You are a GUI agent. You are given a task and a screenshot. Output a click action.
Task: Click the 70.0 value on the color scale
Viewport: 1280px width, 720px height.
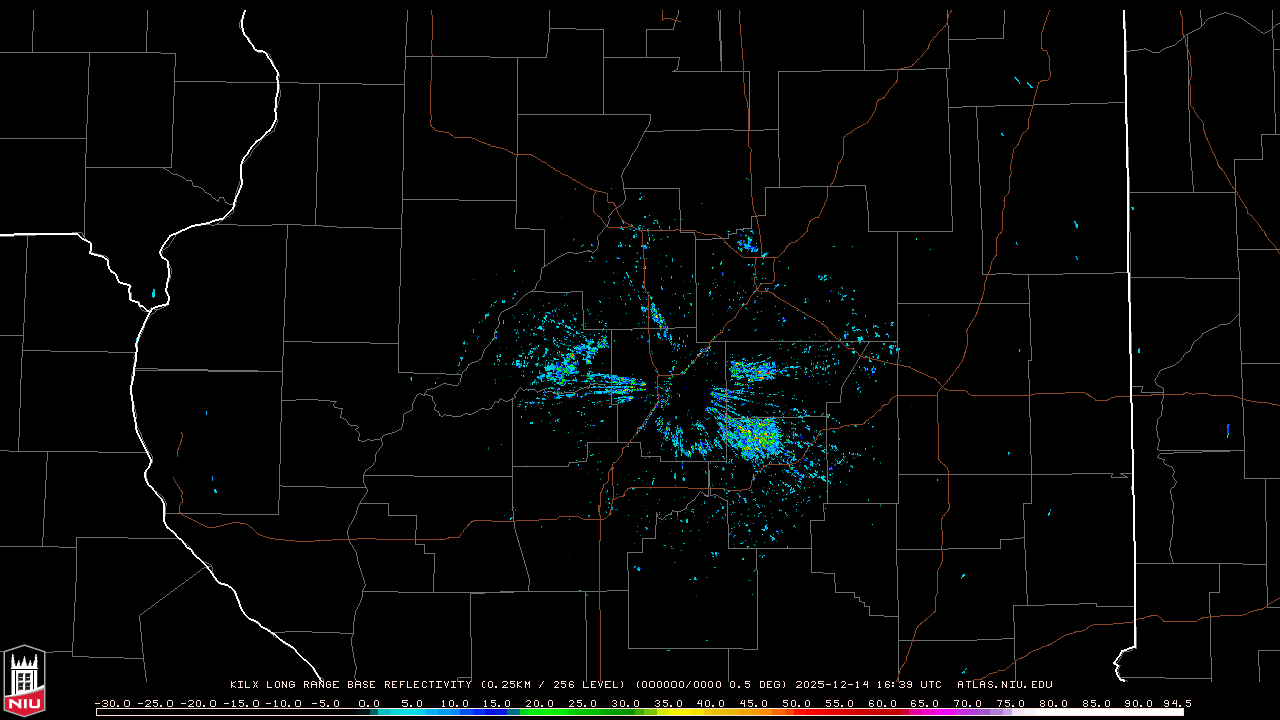967,703
